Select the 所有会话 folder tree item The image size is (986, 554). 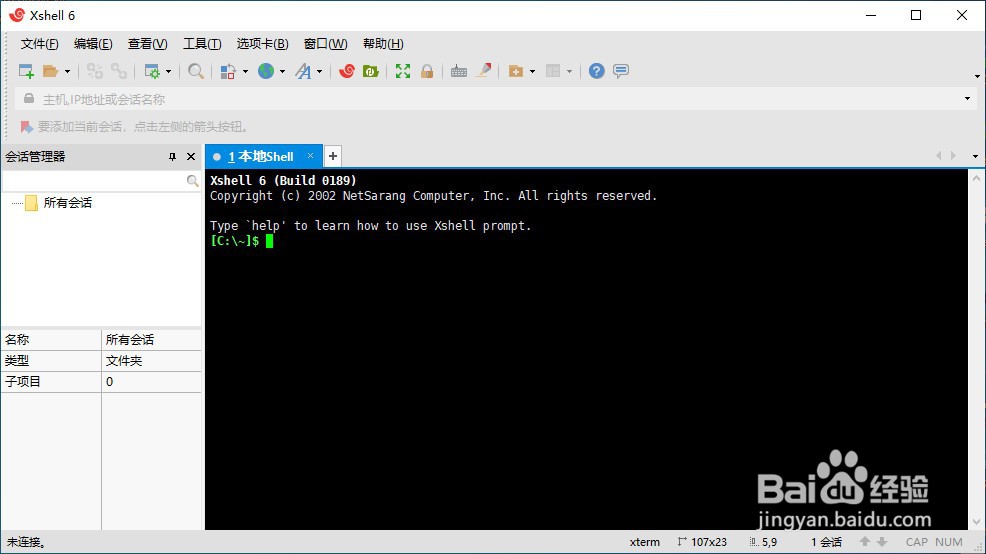coord(67,203)
